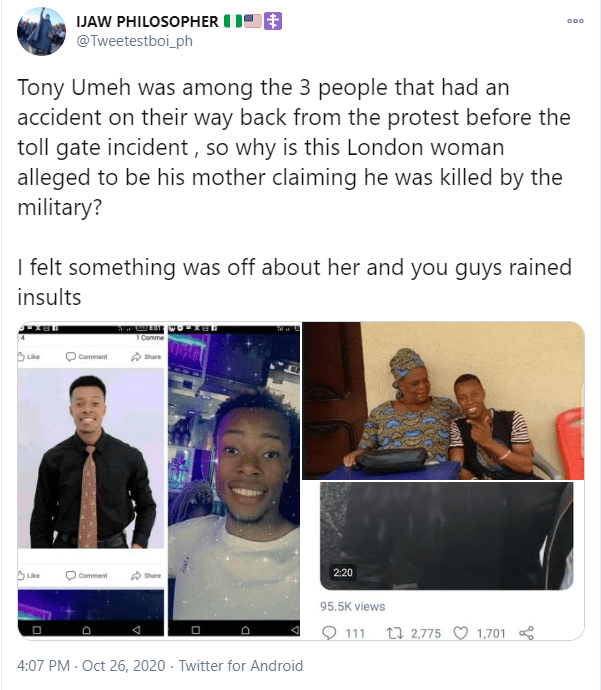The height and width of the screenshot is (690, 601).
Task: Like the tweet with the heart icon
Action: (x=461, y=632)
